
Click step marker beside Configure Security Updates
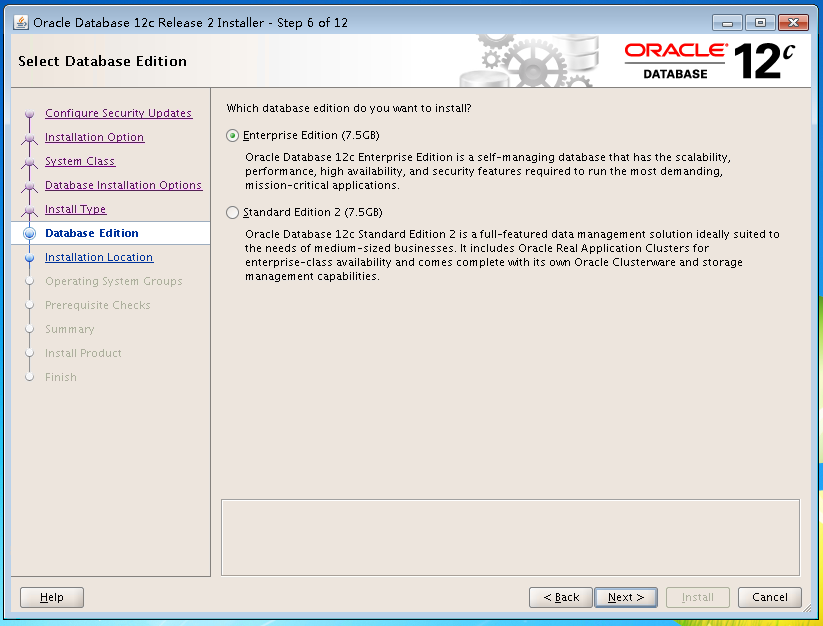29,113
